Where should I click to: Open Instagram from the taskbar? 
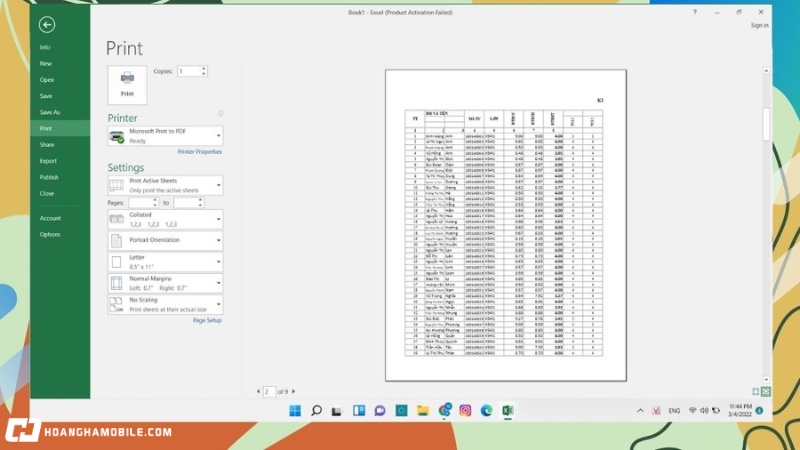[x=465, y=410]
